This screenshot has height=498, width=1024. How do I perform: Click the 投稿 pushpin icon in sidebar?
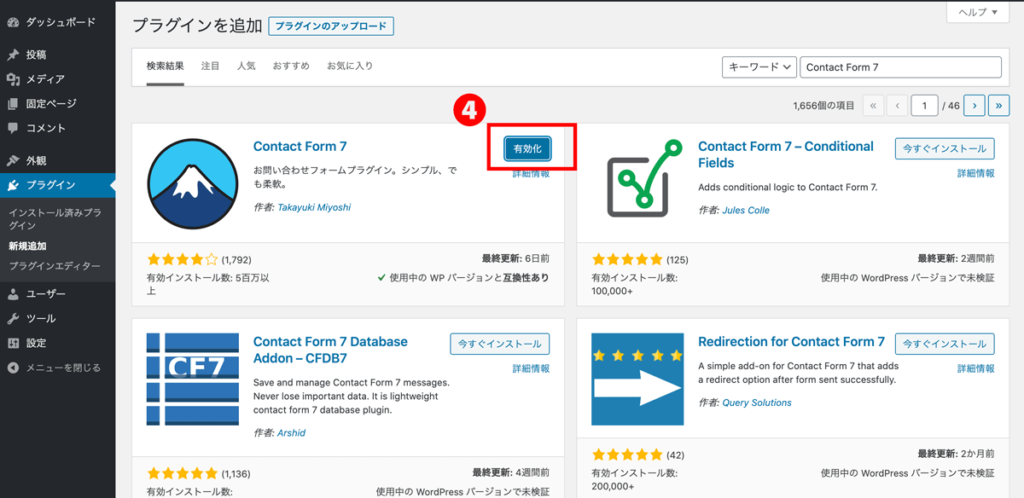[x=13, y=55]
